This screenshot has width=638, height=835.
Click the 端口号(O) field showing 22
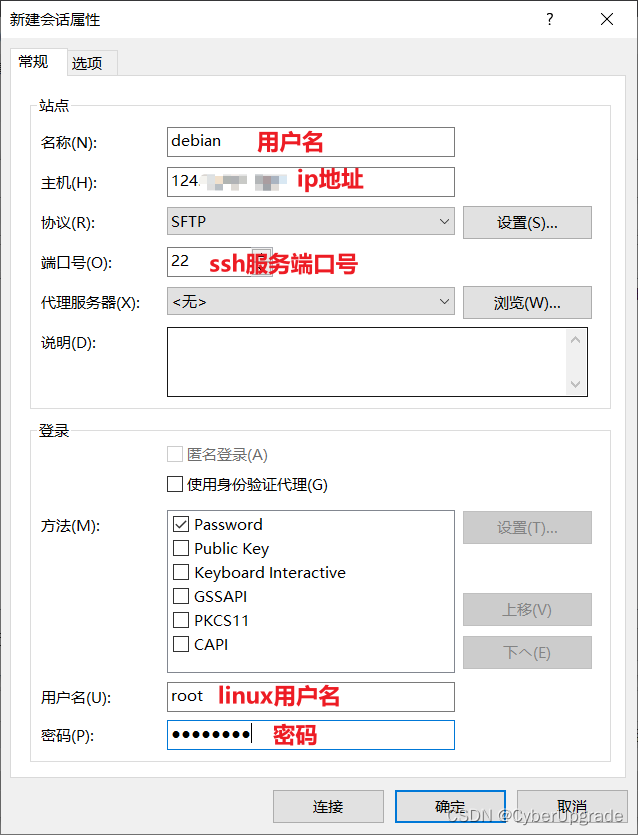coord(219,261)
